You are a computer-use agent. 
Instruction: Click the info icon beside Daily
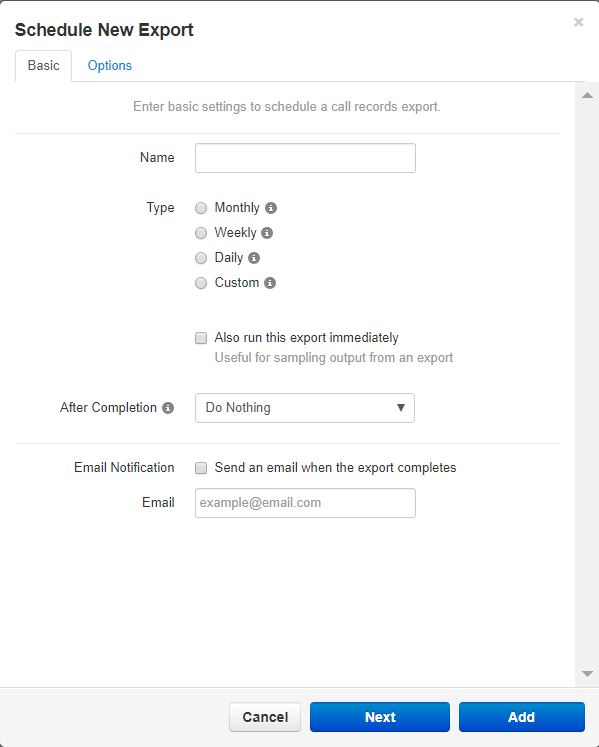(x=254, y=258)
